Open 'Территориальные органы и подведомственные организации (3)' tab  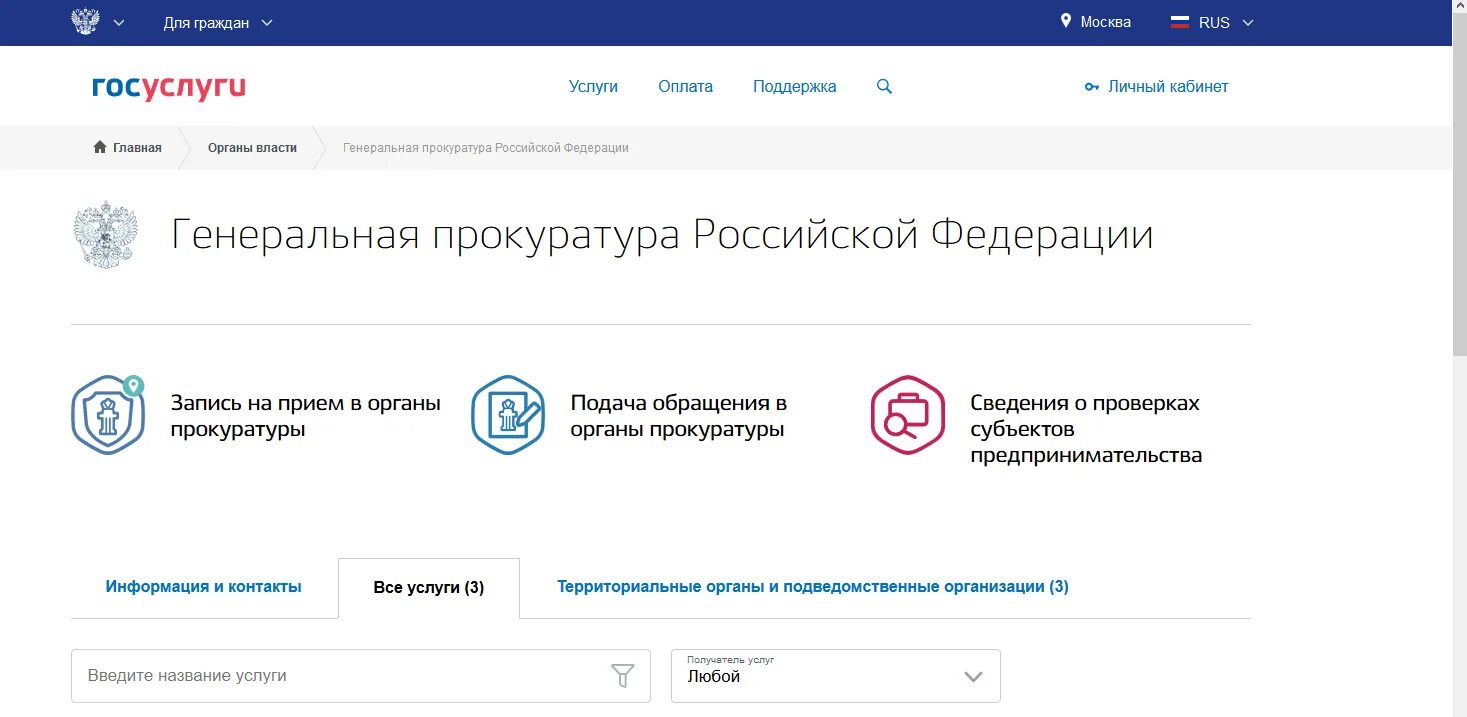(813, 587)
